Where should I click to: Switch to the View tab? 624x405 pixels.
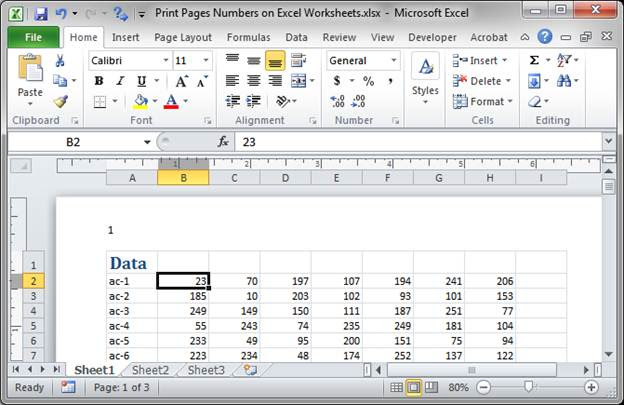click(382, 37)
